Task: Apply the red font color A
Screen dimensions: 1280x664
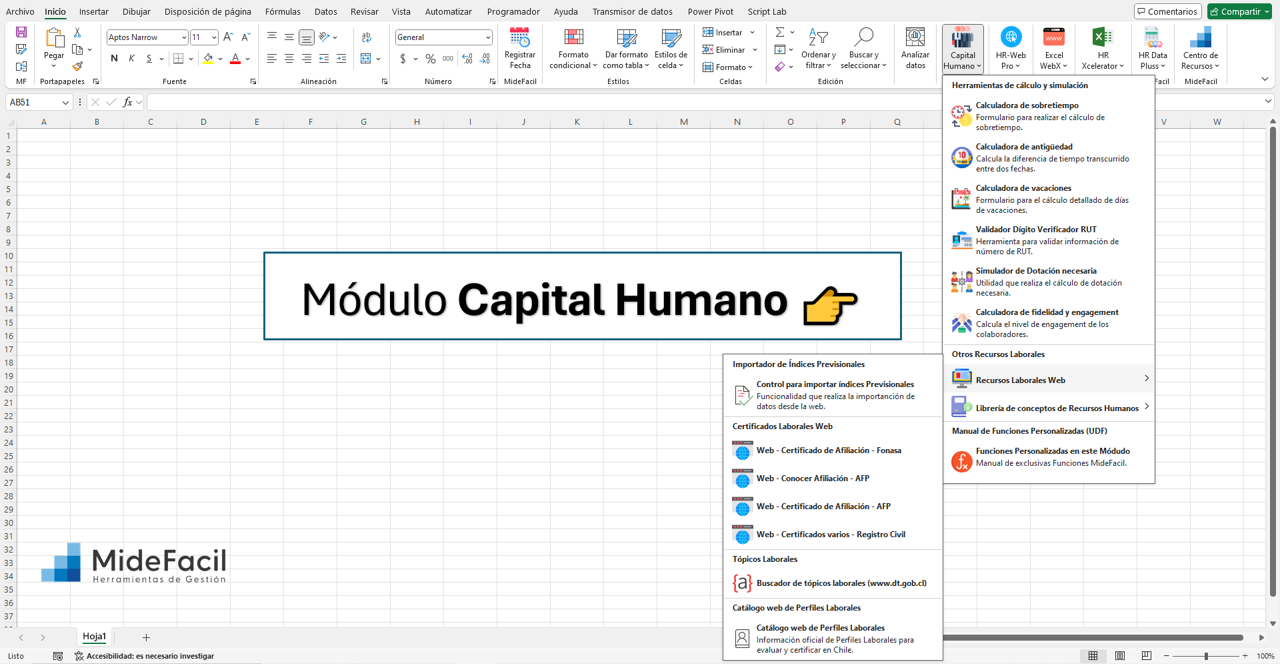Action: tap(235, 59)
